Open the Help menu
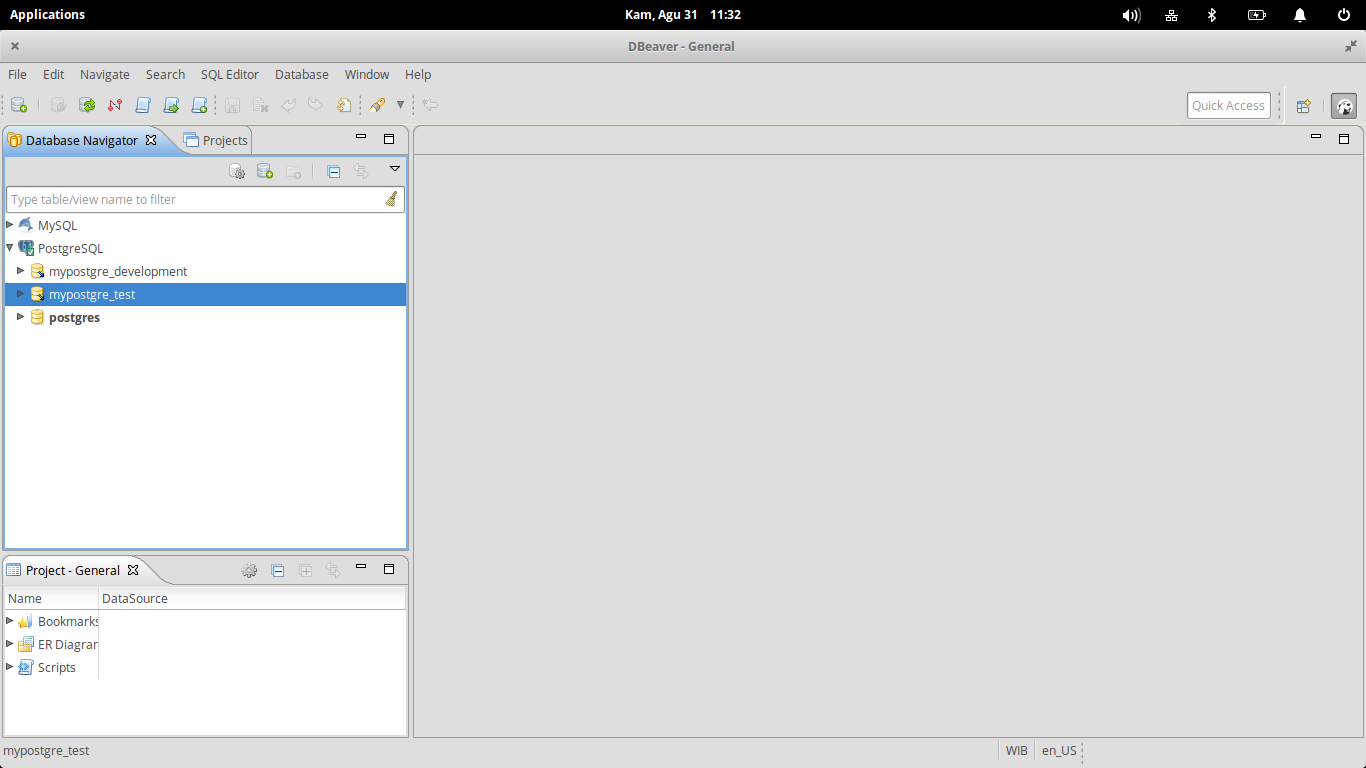Image resolution: width=1366 pixels, height=768 pixels. pyautogui.click(x=418, y=74)
